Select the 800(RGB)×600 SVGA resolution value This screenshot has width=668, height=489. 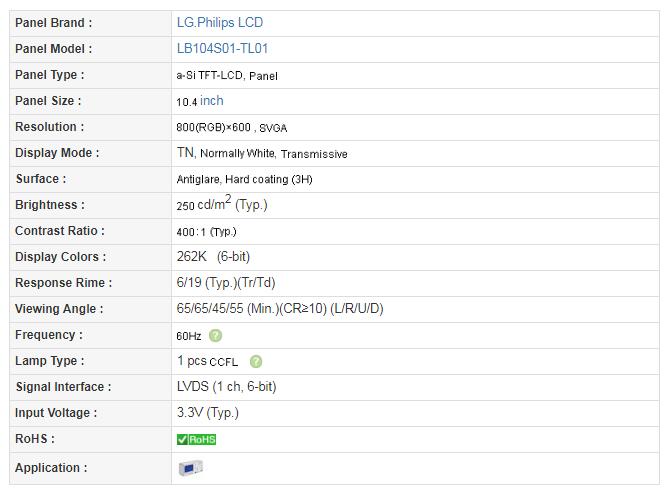coord(231,128)
